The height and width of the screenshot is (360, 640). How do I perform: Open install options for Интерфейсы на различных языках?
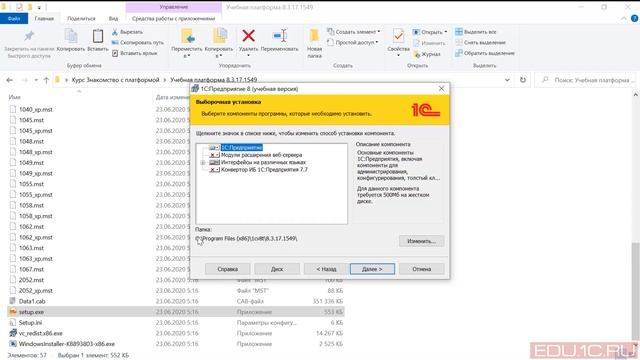(x=214, y=162)
